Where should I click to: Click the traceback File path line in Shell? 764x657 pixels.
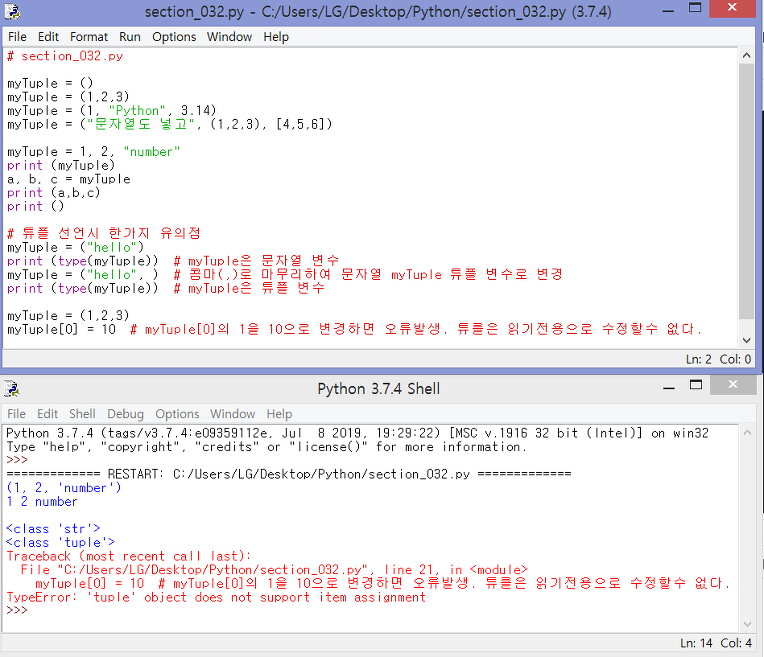pos(274,569)
